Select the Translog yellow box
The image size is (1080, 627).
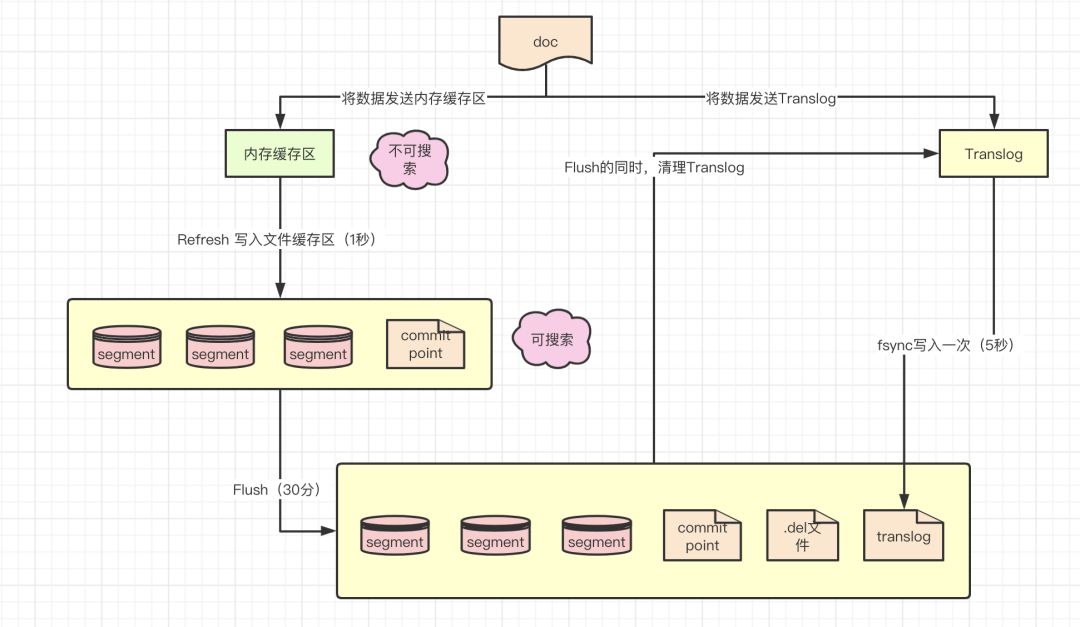pyautogui.click(x=994, y=154)
